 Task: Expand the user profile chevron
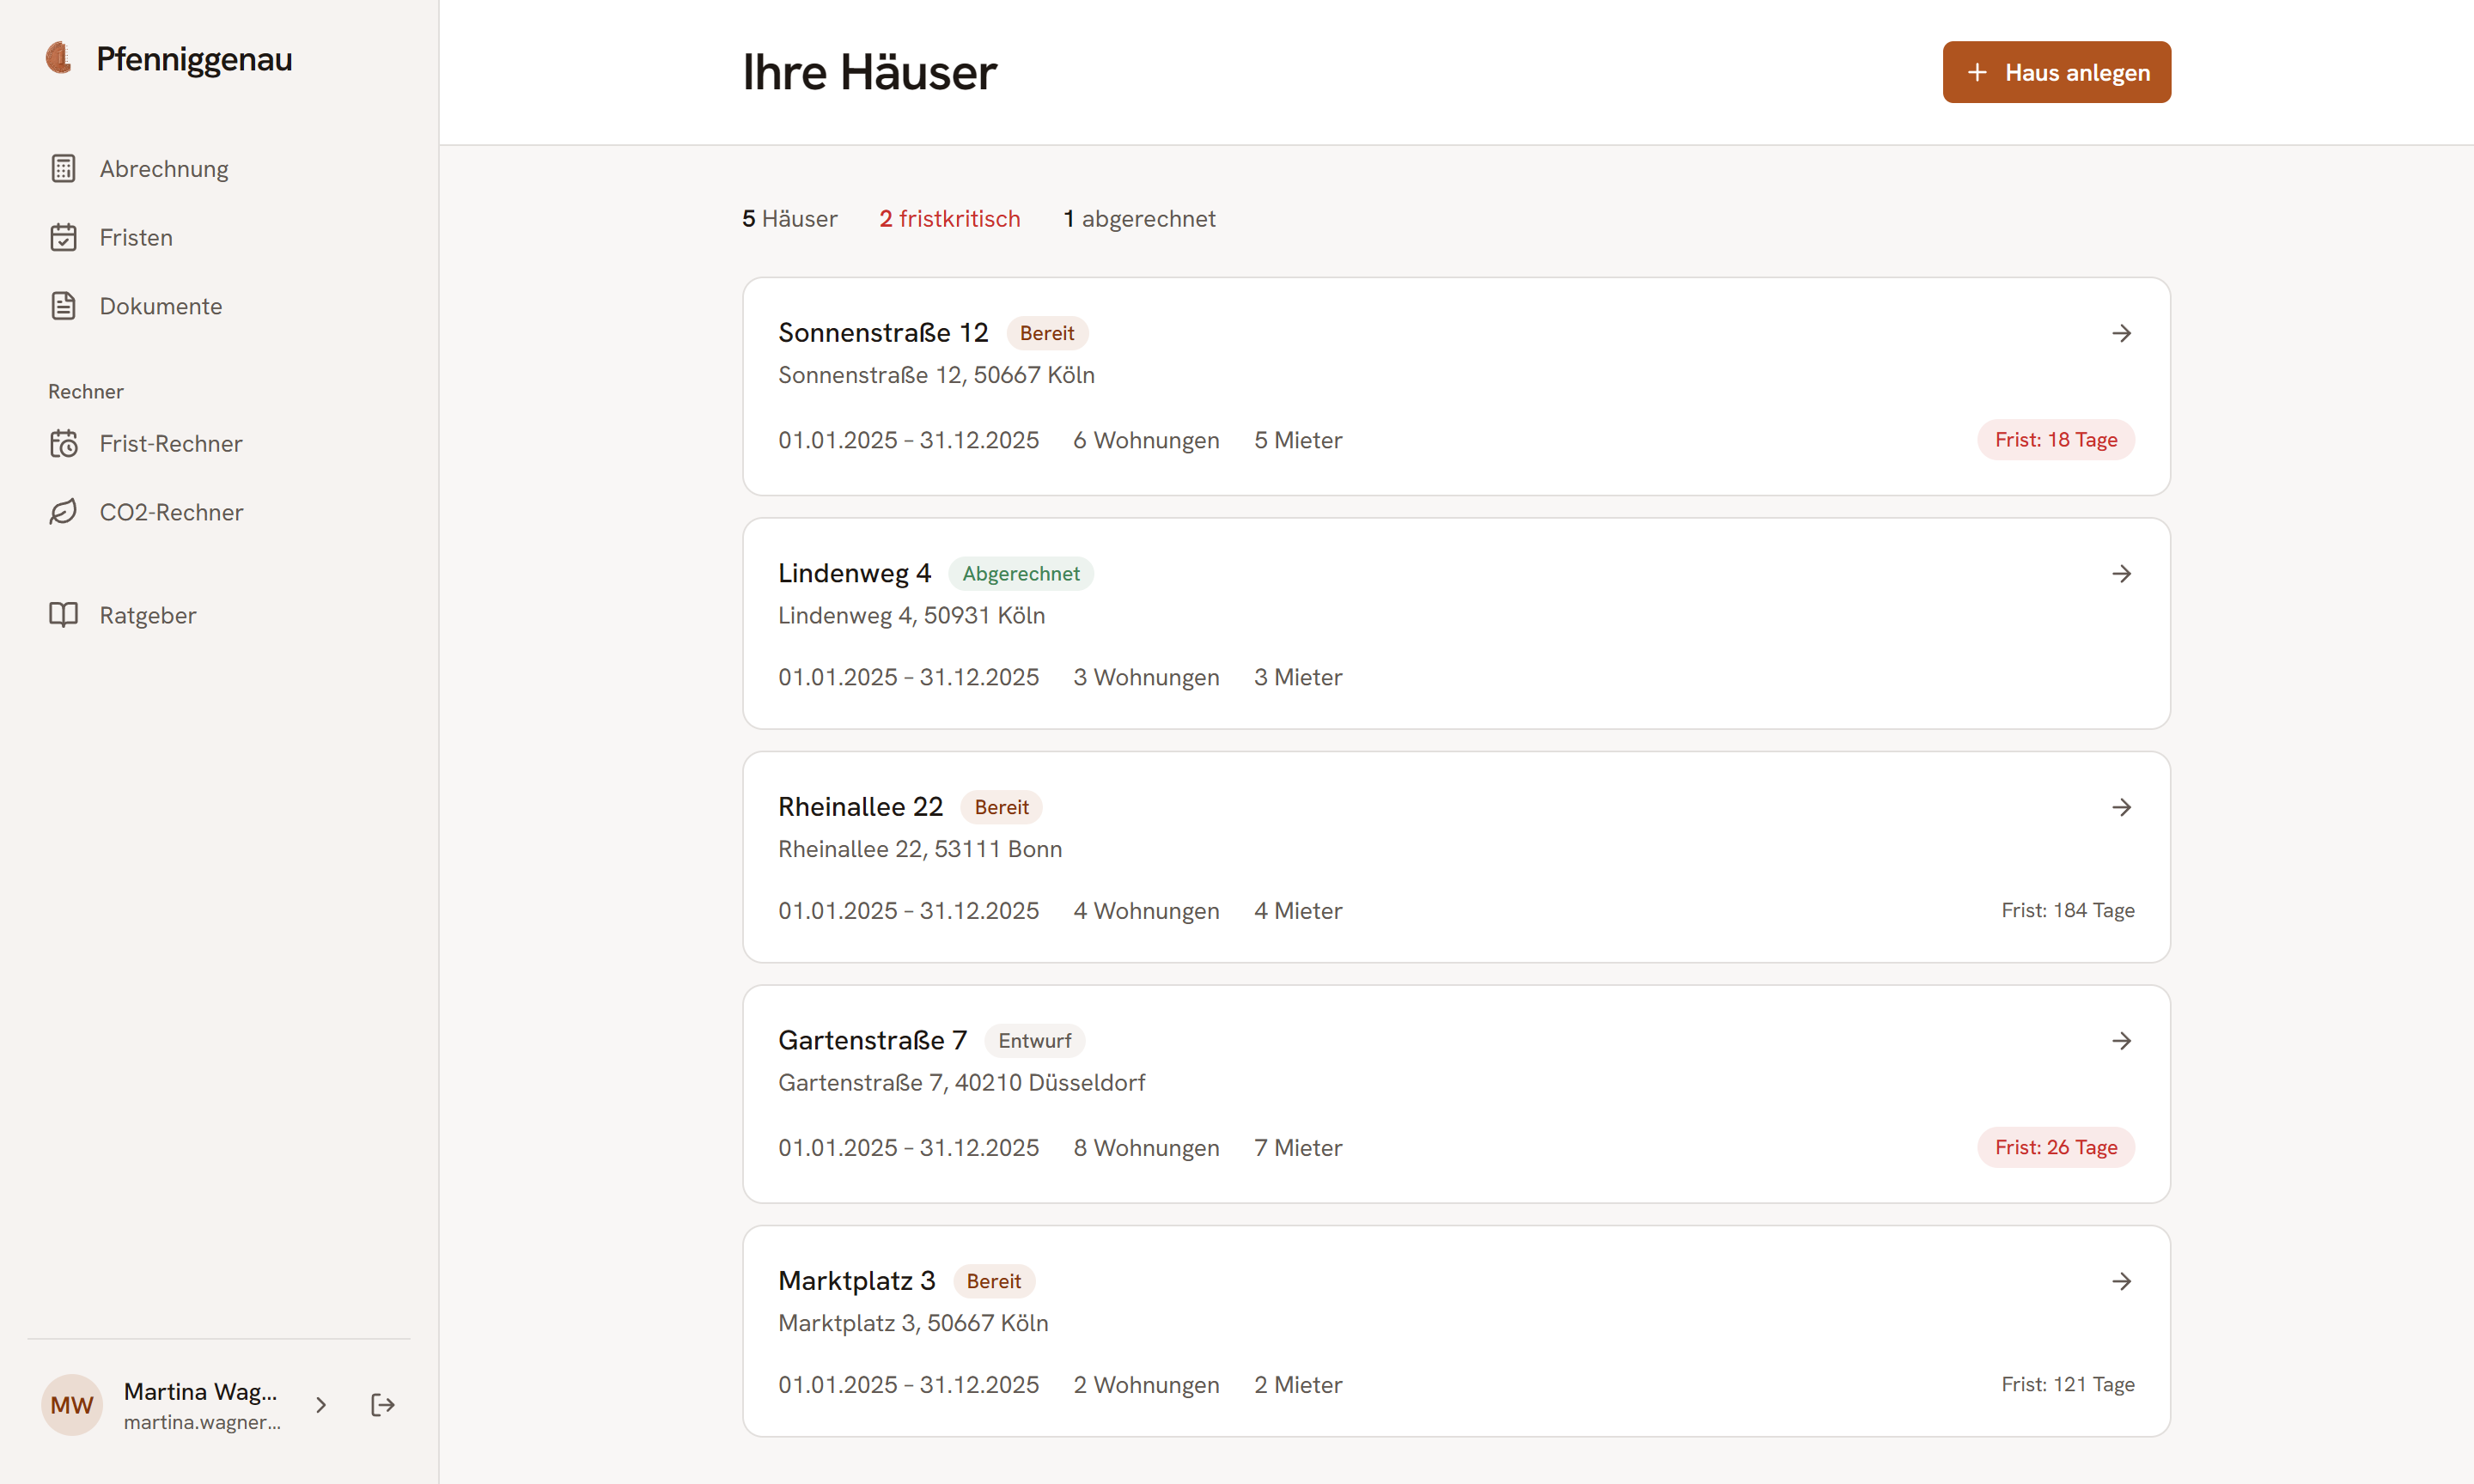(x=321, y=1405)
